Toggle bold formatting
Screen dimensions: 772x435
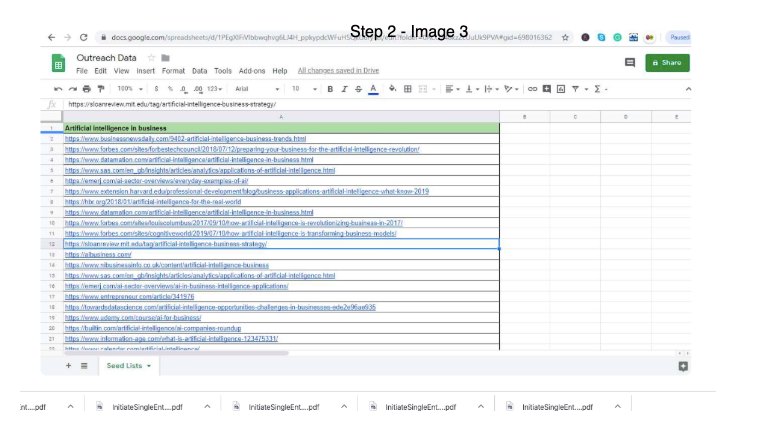(x=330, y=89)
